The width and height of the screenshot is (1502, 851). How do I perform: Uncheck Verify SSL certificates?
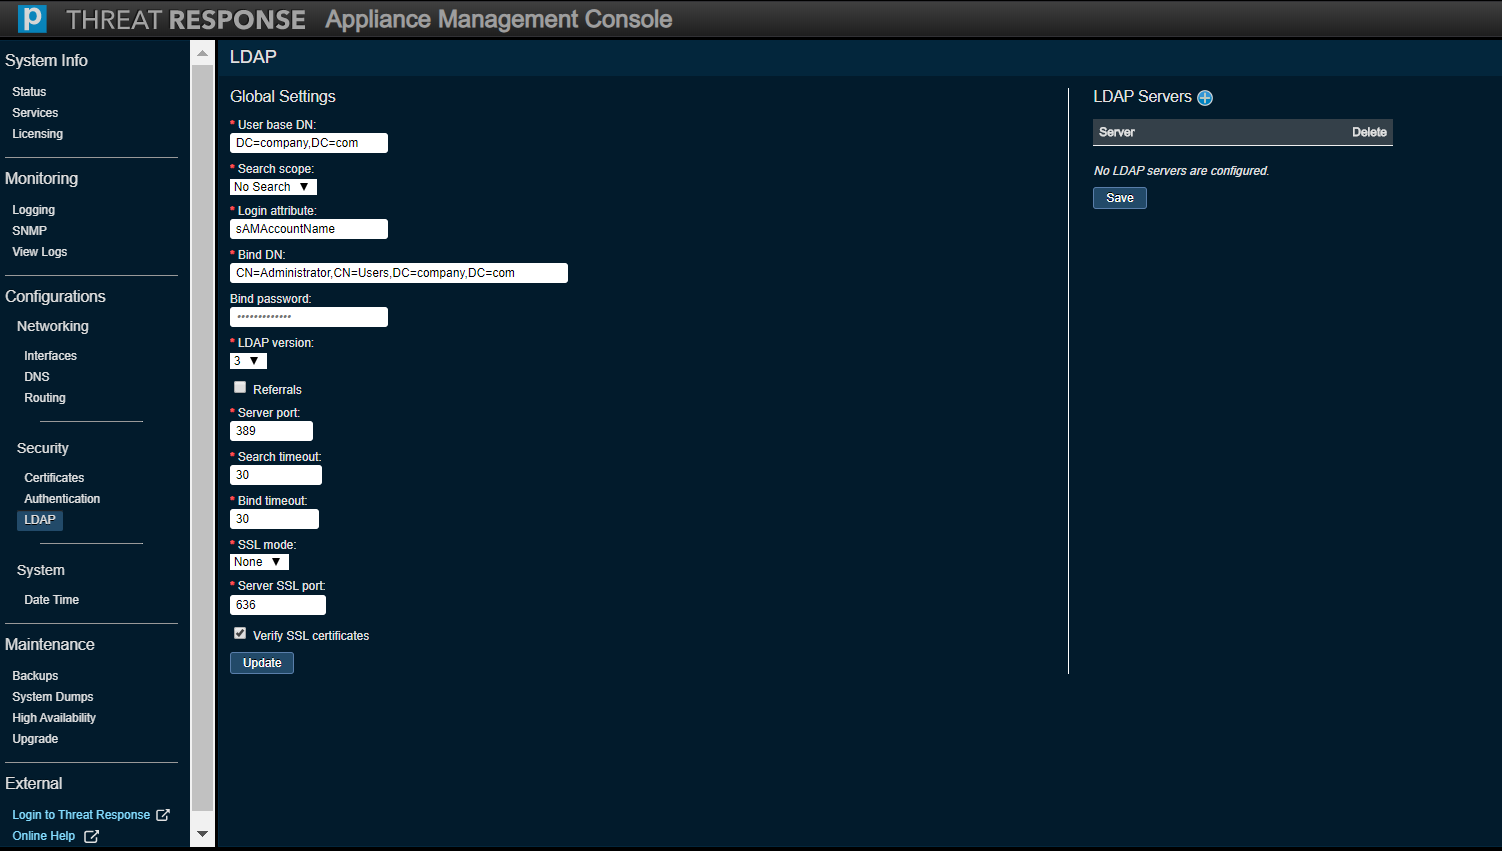point(240,634)
